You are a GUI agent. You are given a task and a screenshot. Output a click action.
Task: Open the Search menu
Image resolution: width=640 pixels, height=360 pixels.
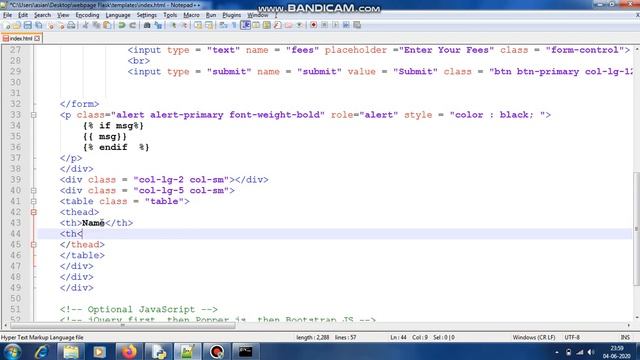tap(42, 15)
